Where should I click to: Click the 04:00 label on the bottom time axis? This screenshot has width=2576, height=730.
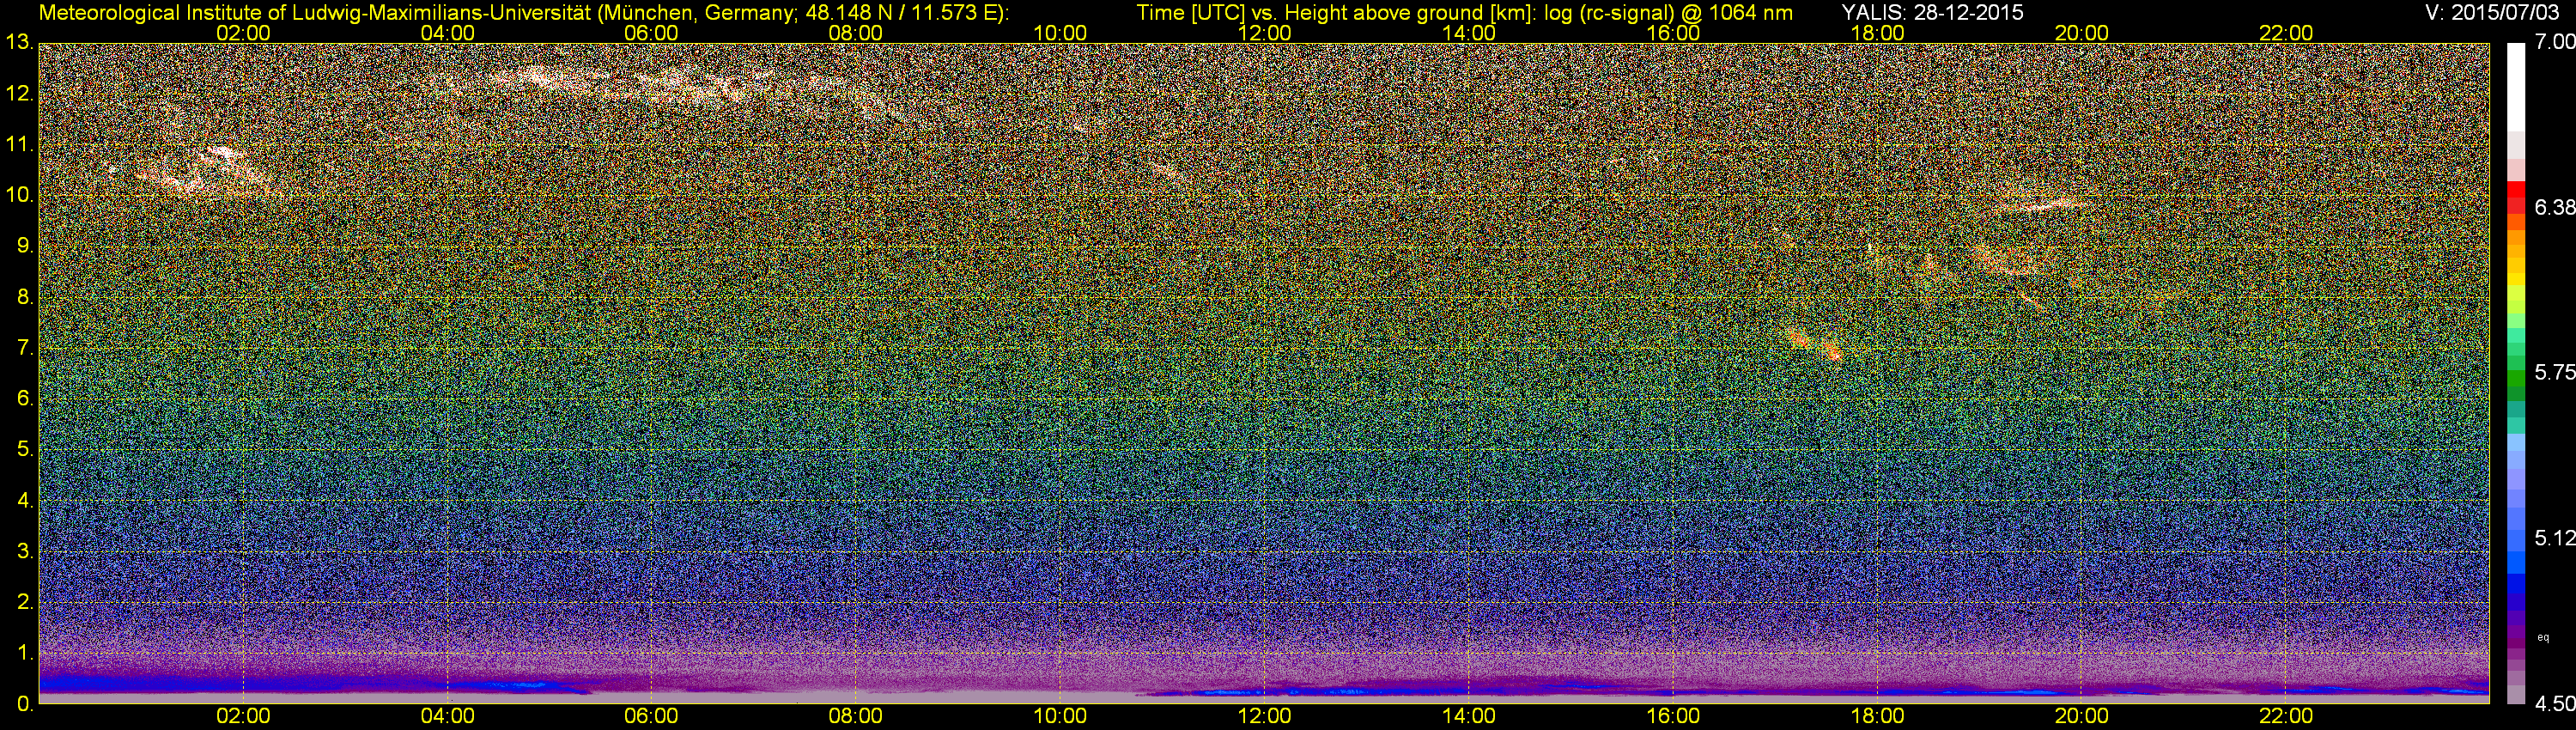(x=447, y=716)
